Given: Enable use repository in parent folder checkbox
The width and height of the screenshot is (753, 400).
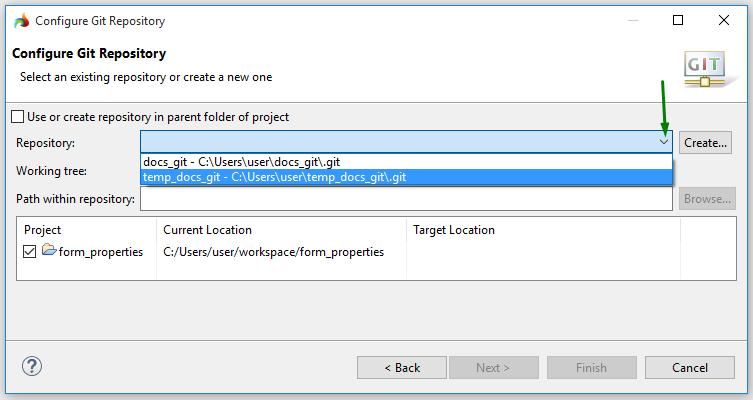Looking at the screenshot, I should 17,117.
